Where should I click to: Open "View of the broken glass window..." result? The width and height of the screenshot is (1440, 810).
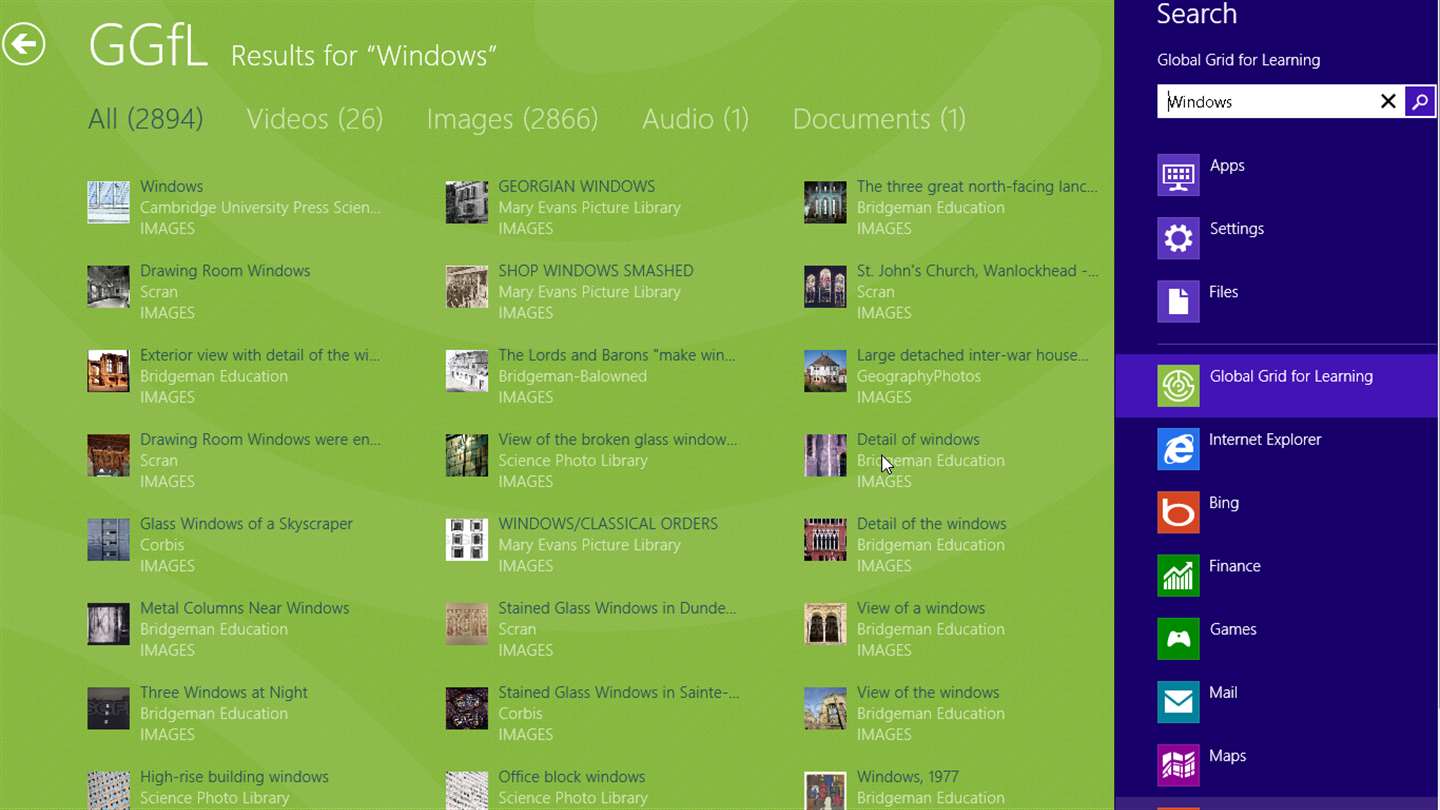click(x=592, y=460)
